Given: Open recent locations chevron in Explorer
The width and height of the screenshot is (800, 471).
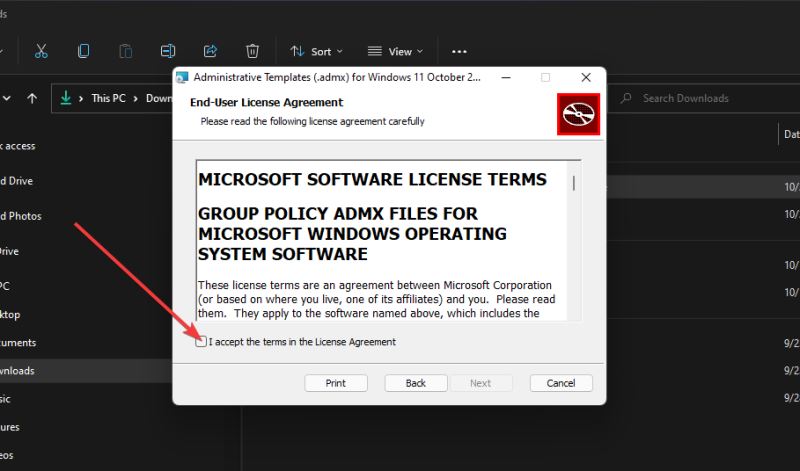Looking at the screenshot, I should [x=7, y=98].
